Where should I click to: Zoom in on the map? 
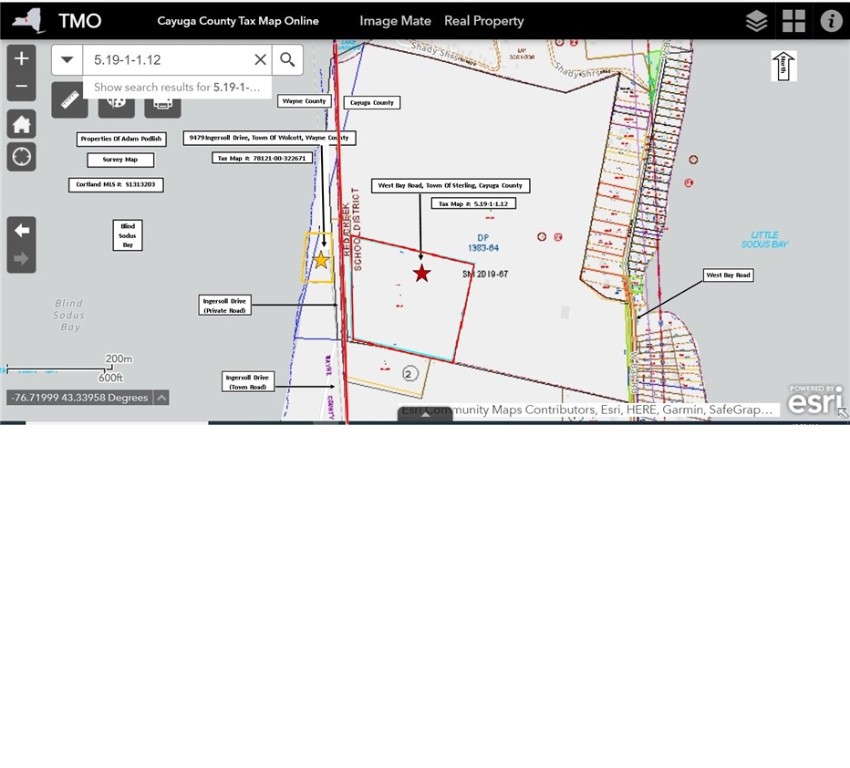pos(22,58)
